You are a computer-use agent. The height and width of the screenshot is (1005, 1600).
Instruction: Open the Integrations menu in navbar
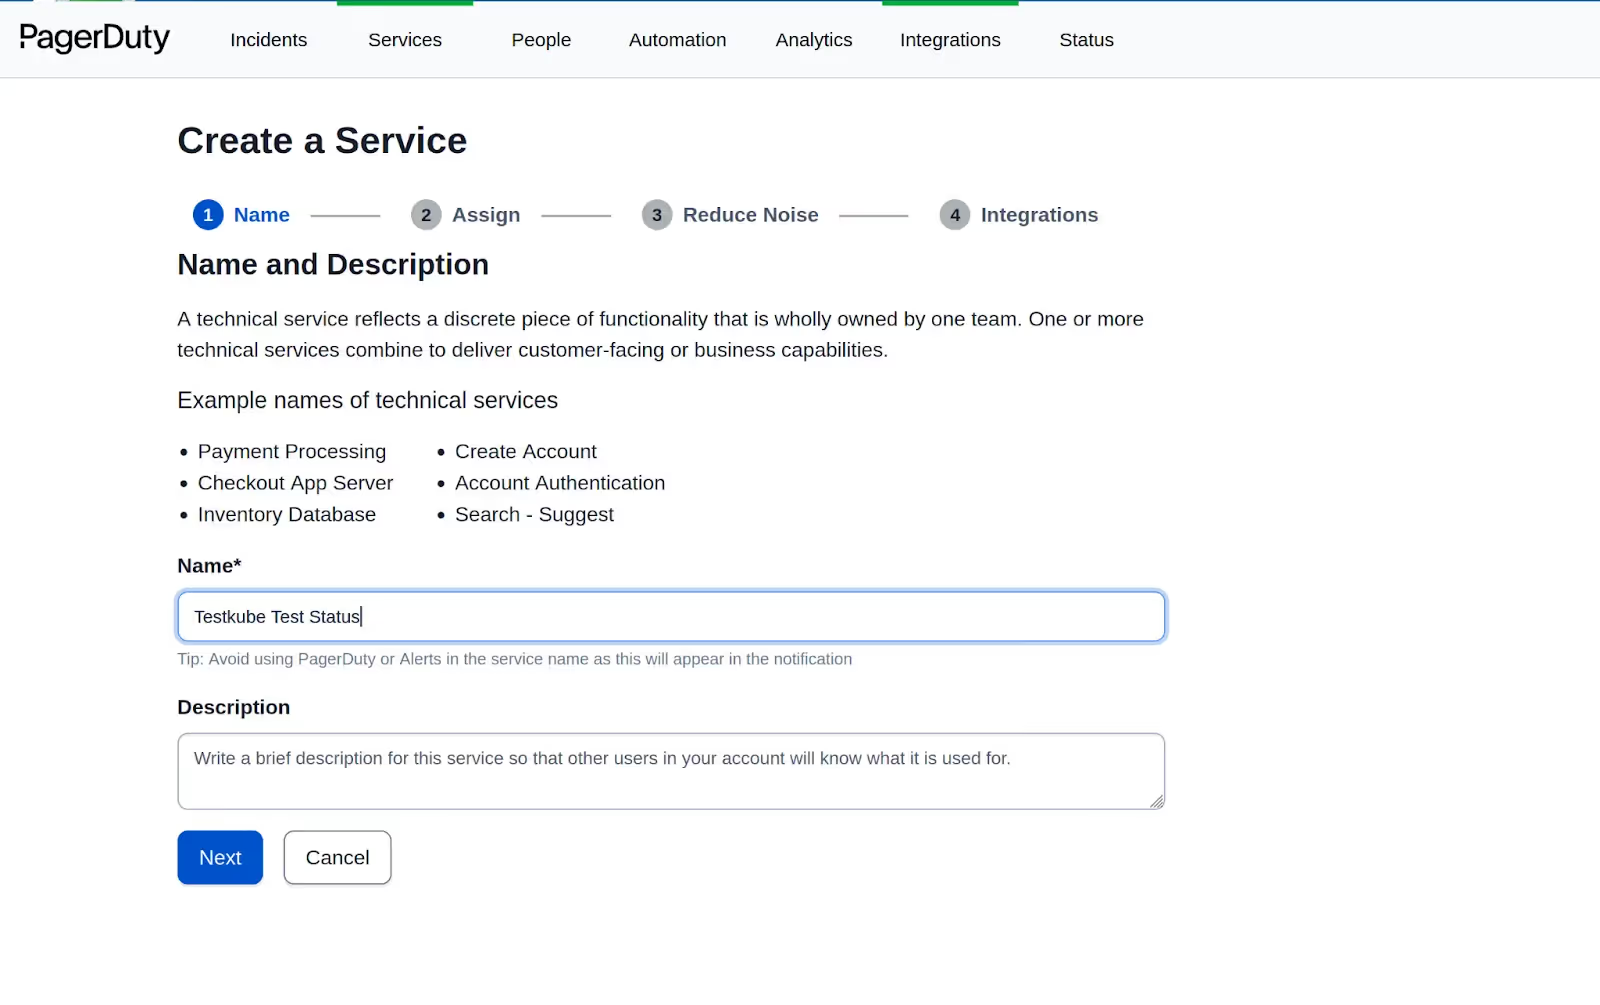pos(950,40)
